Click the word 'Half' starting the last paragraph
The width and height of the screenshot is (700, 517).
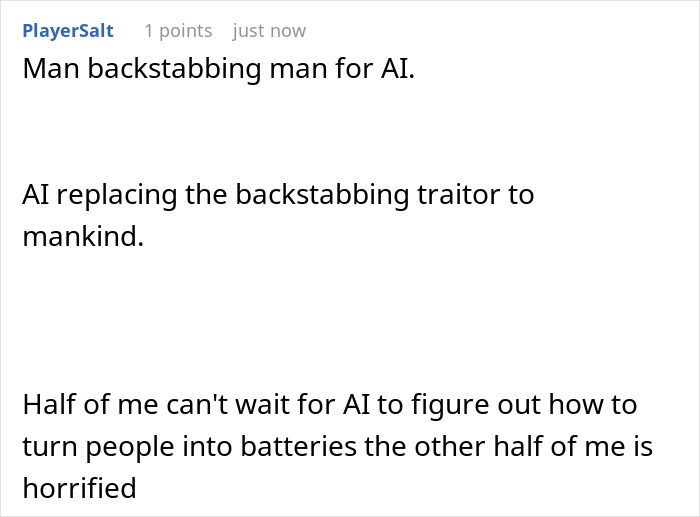tap(46, 406)
